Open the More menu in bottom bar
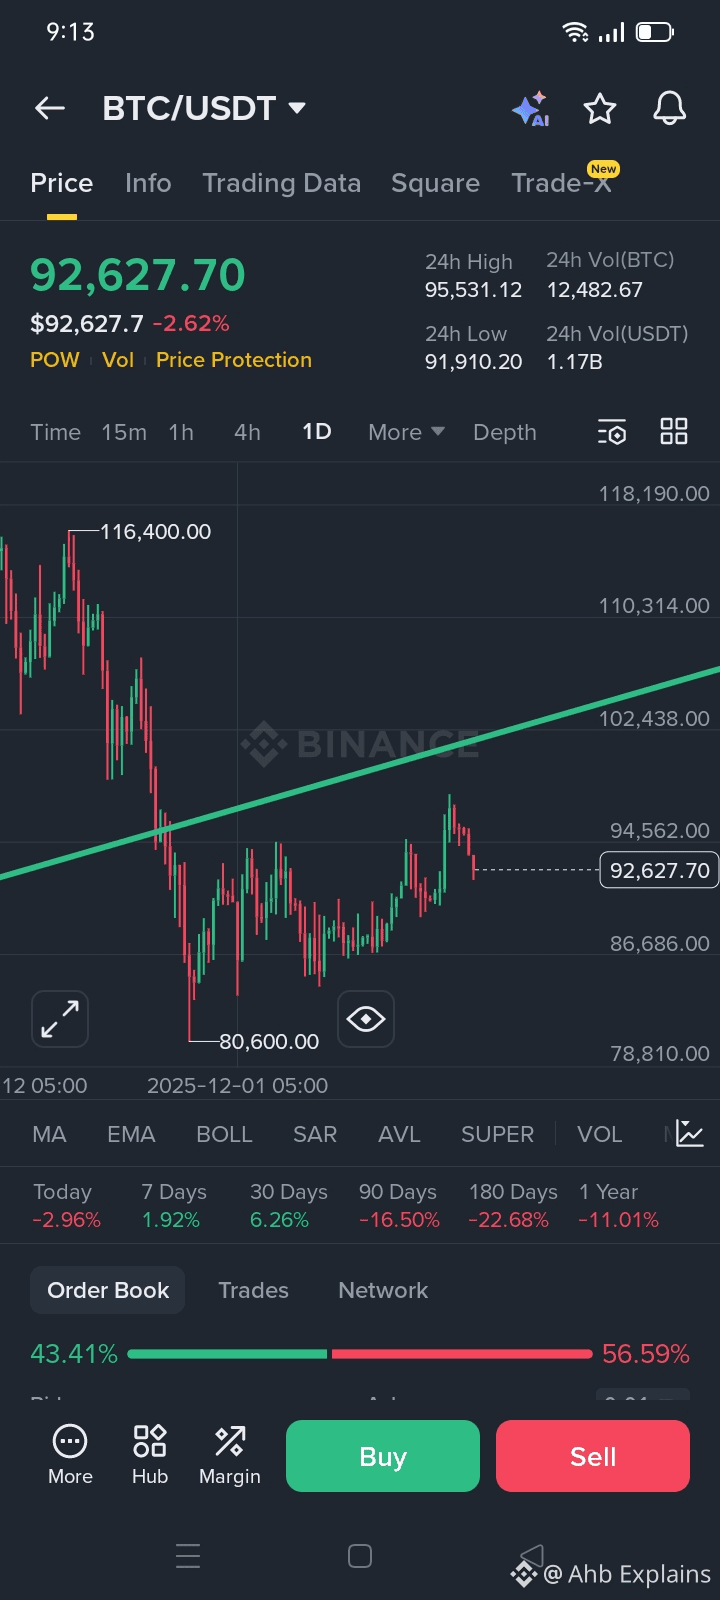The width and height of the screenshot is (720, 1600). (70, 1454)
